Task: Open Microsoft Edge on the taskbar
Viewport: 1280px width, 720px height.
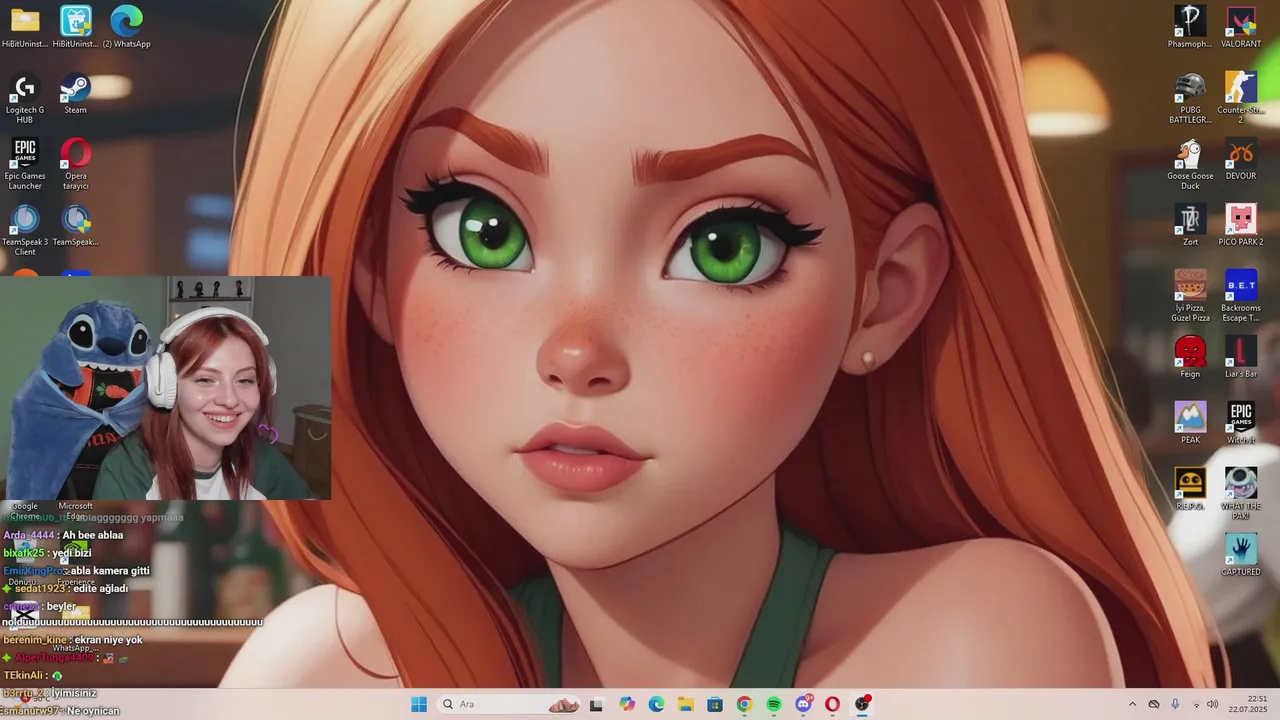Action: (x=656, y=704)
